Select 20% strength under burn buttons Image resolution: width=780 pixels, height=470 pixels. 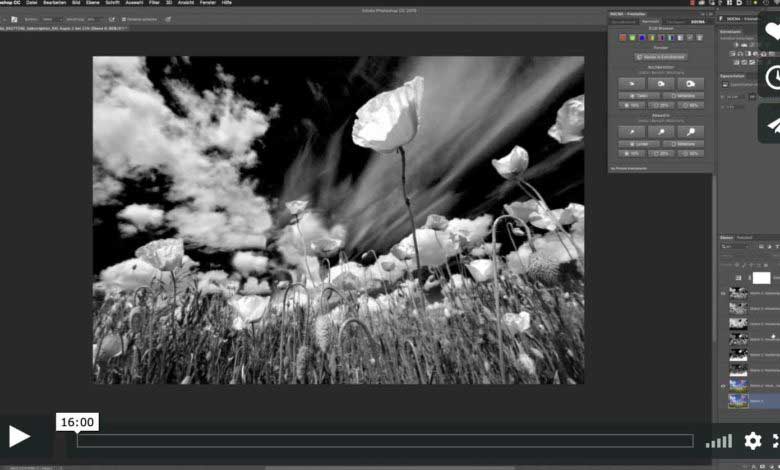(661, 105)
